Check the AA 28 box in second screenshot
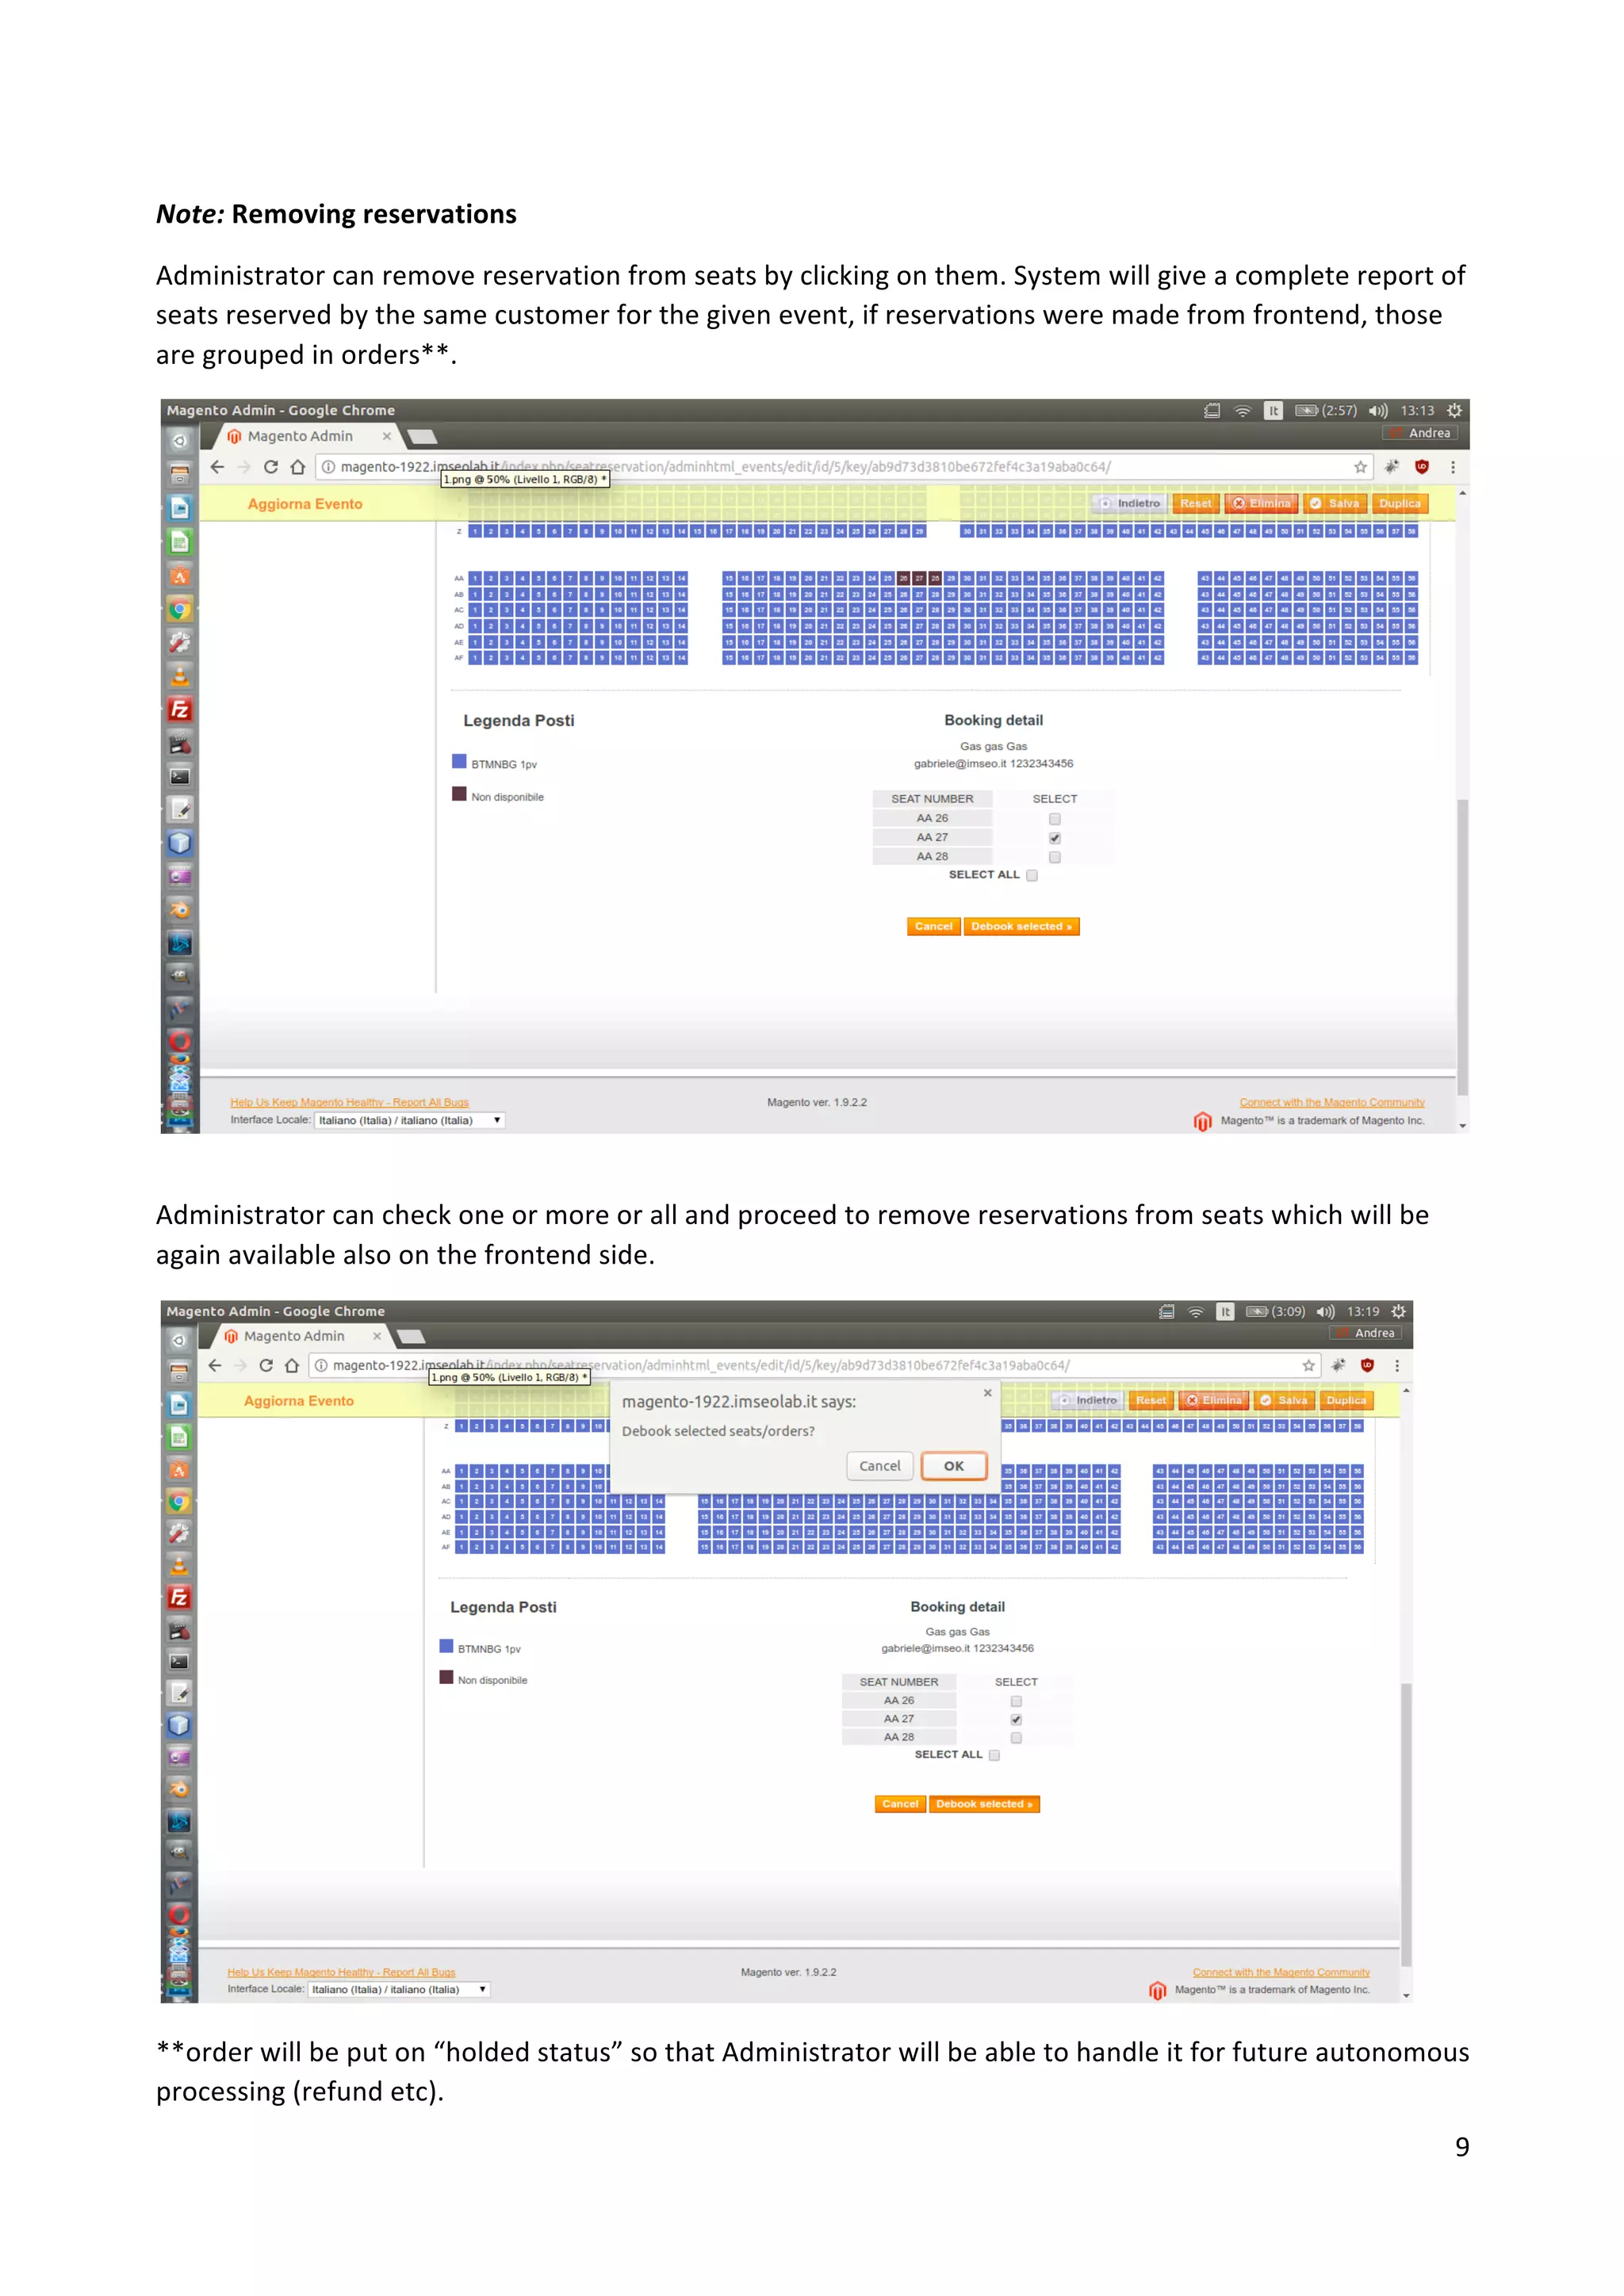1624x2296 pixels. [1016, 1738]
